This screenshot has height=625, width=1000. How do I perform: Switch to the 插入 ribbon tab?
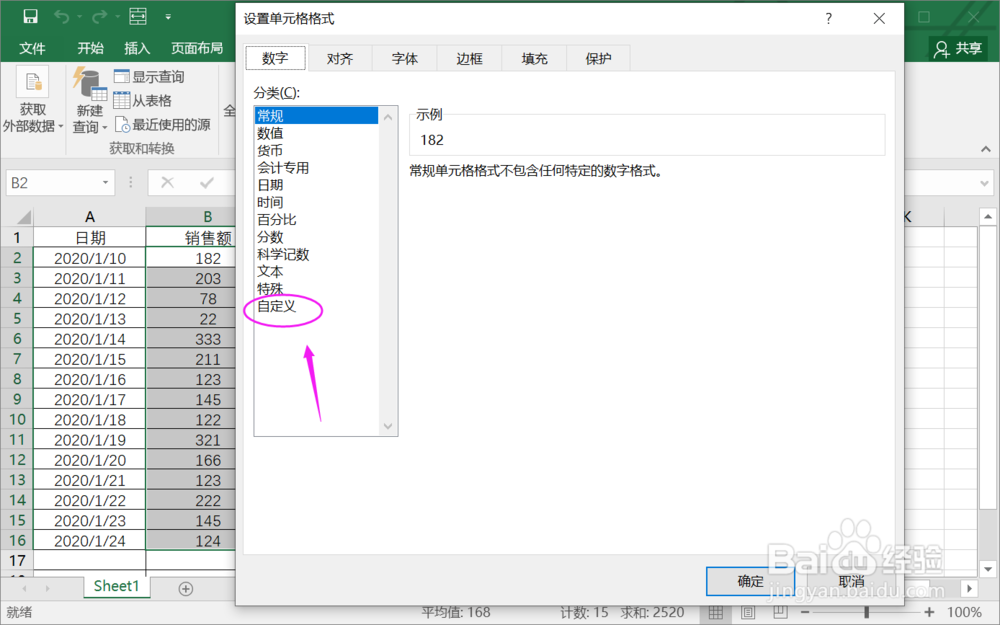[x=136, y=48]
